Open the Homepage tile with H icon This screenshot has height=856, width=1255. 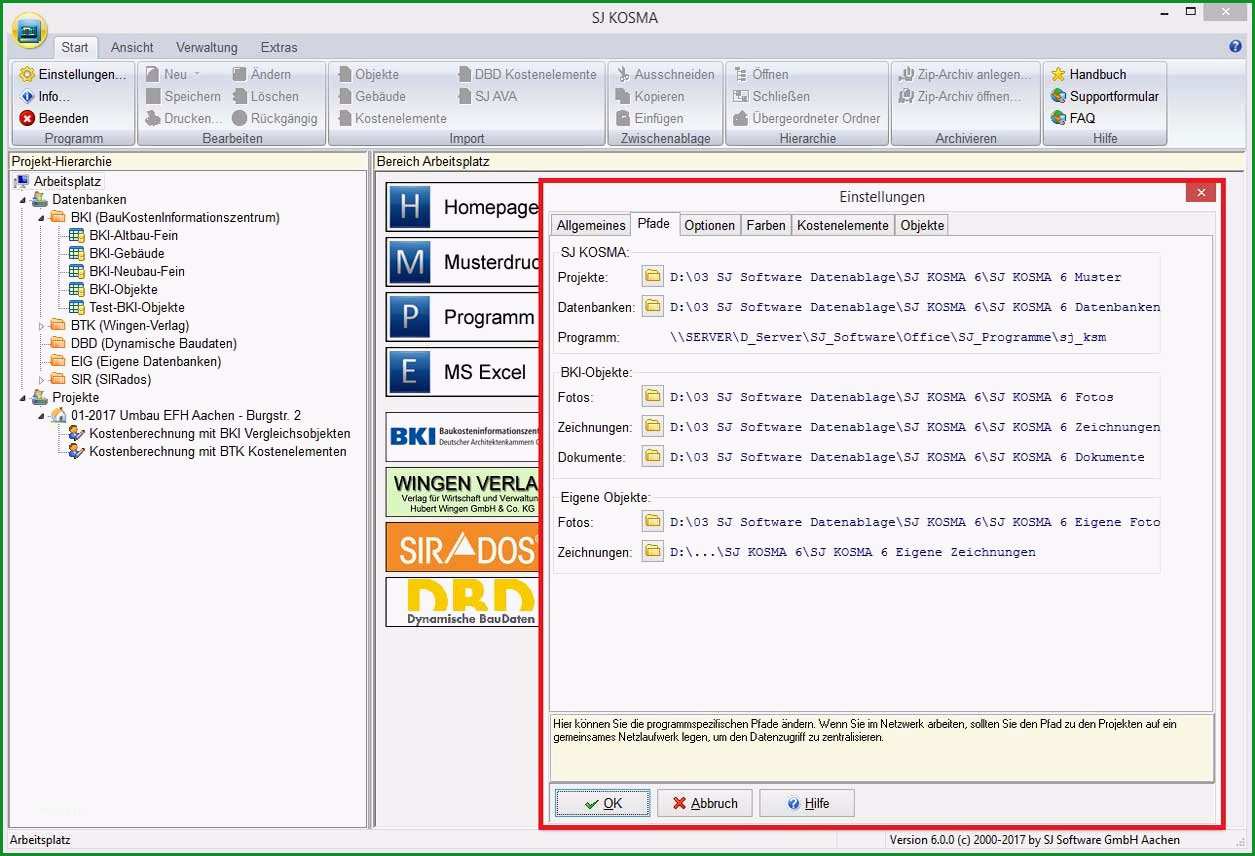(462, 207)
